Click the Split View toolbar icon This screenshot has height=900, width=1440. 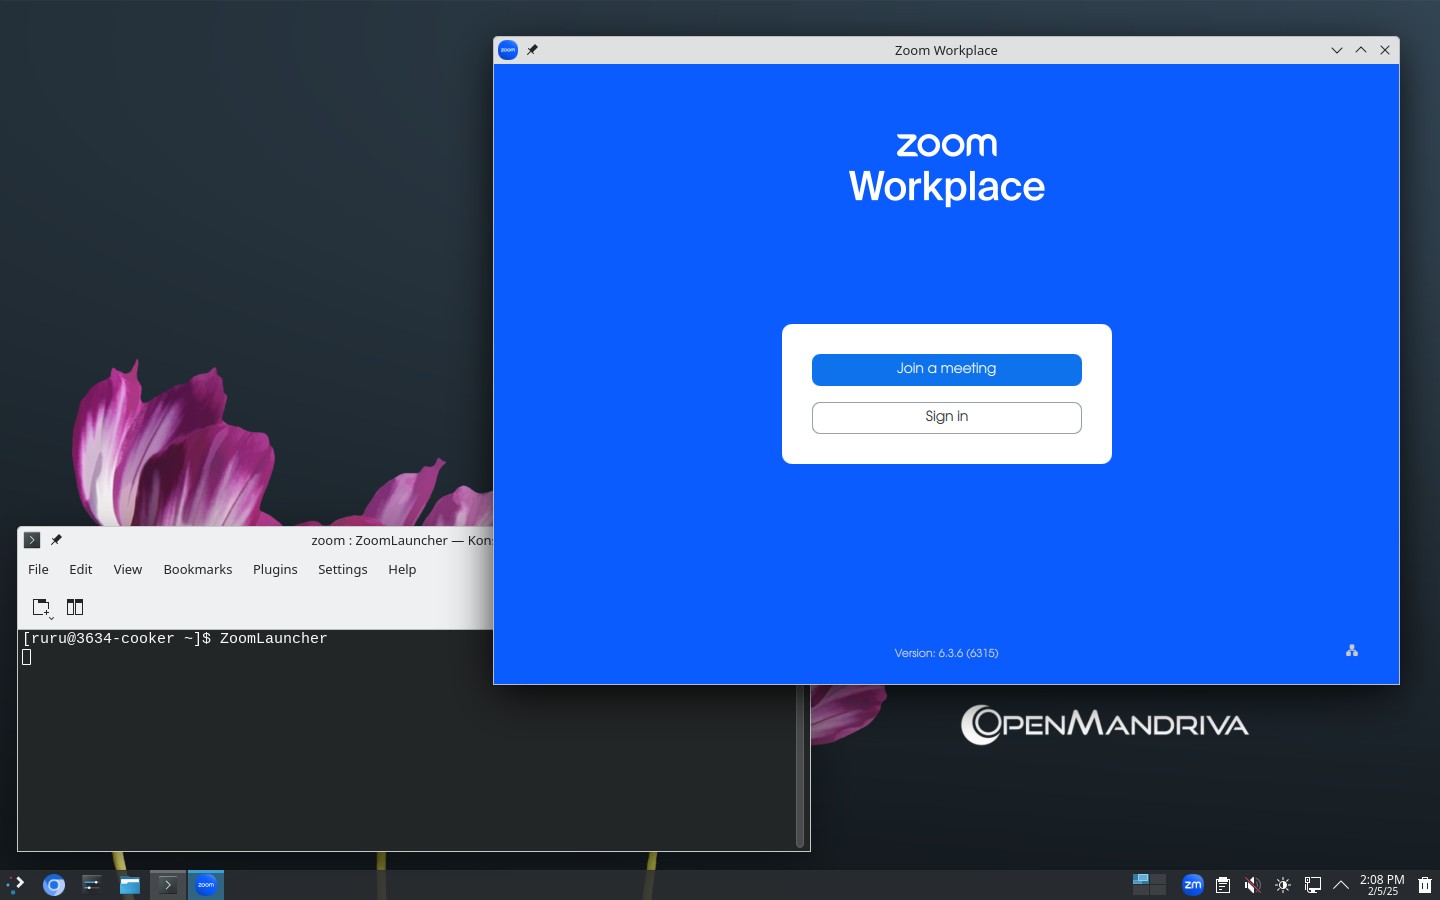tap(75, 607)
